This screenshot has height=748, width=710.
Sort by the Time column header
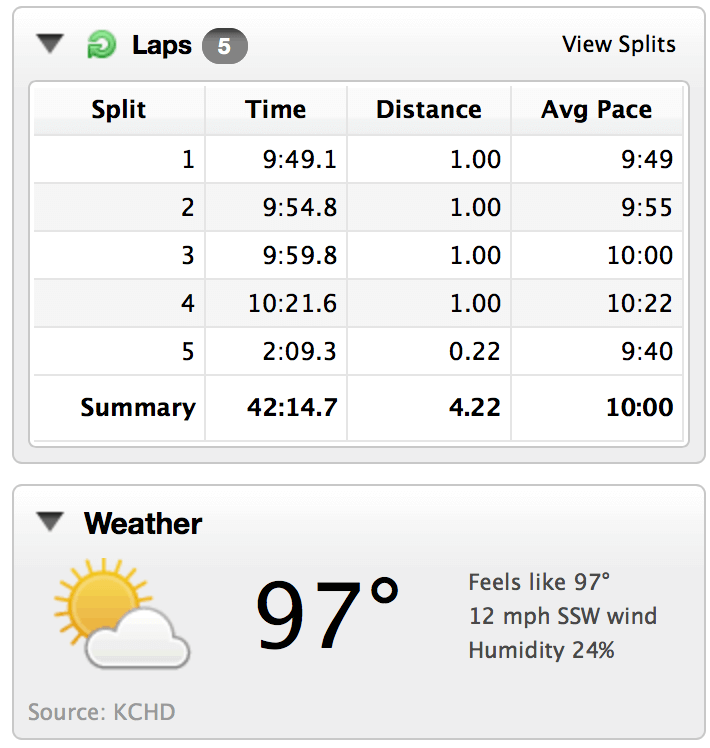point(275,110)
